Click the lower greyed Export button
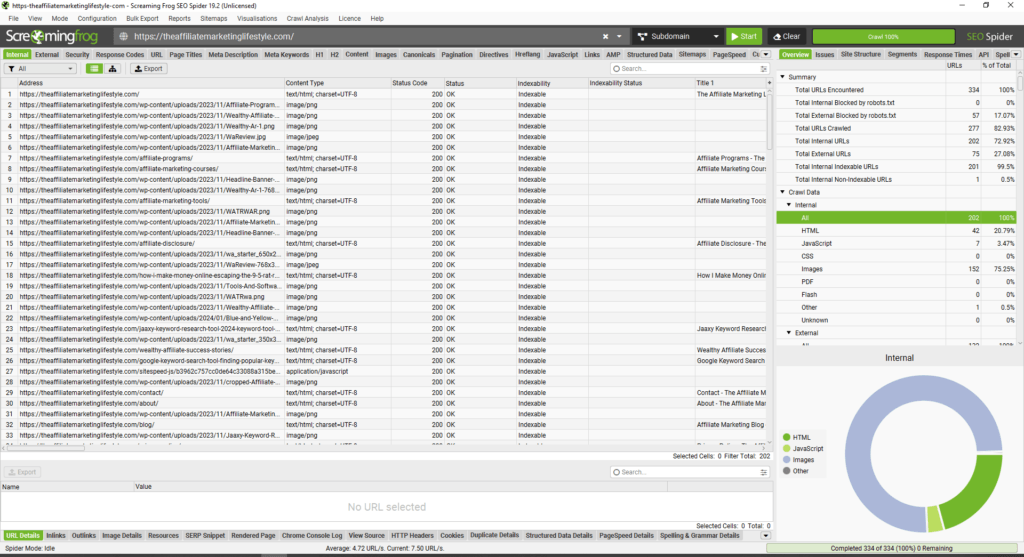Image resolution: width=1024 pixels, height=557 pixels. point(22,472)
